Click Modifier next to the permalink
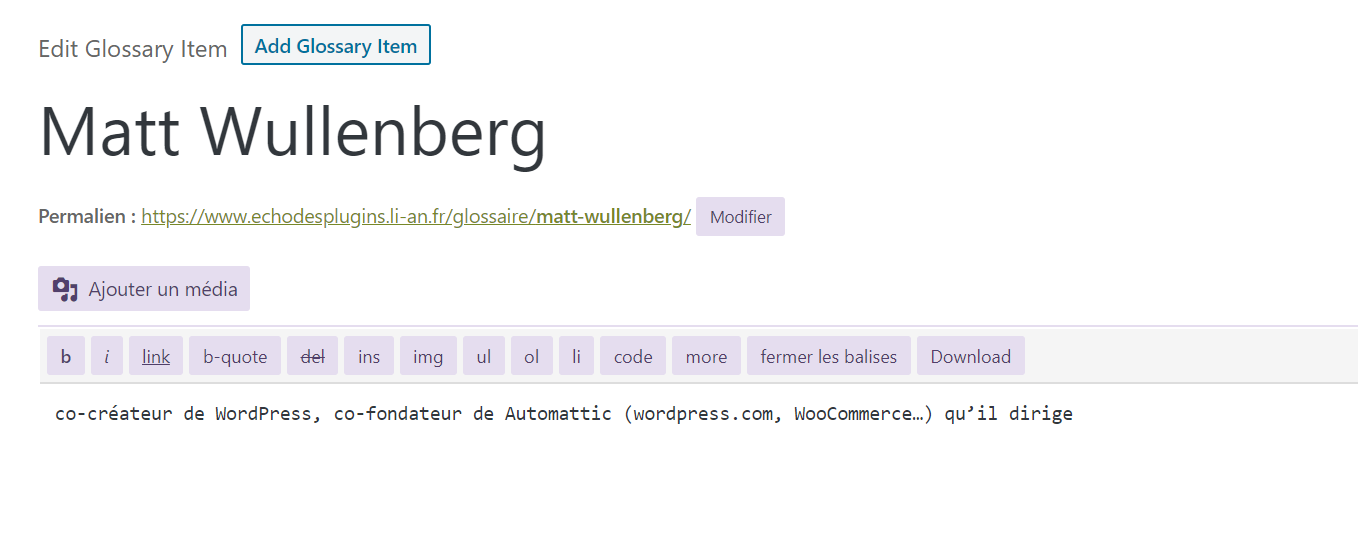 pos(740,217)
